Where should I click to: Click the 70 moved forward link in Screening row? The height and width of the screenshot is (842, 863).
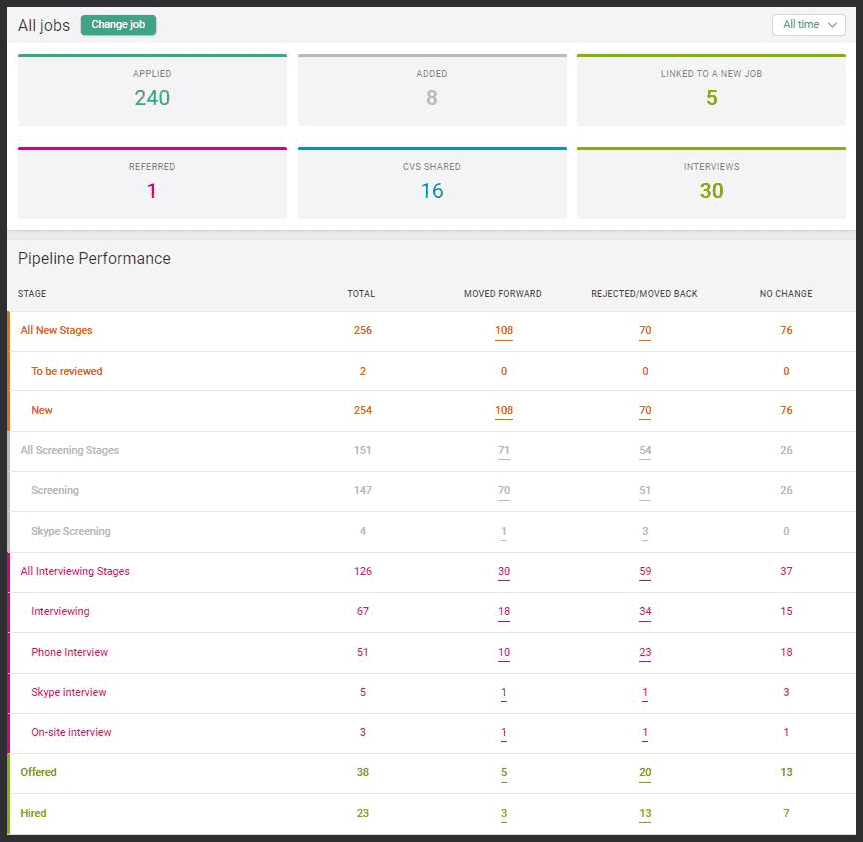pyautogui.click(x=504, y=491)
